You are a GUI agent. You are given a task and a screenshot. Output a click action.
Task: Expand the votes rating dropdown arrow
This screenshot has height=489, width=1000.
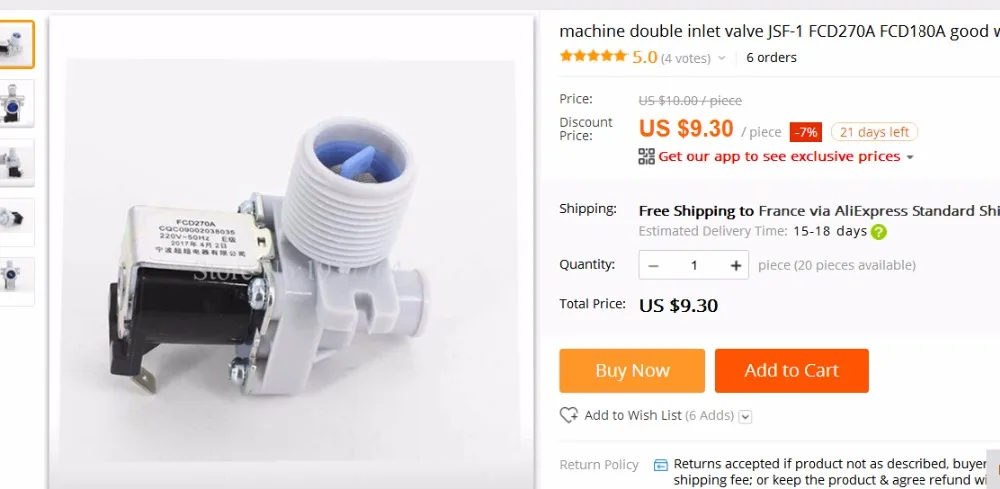pos(722,59)
